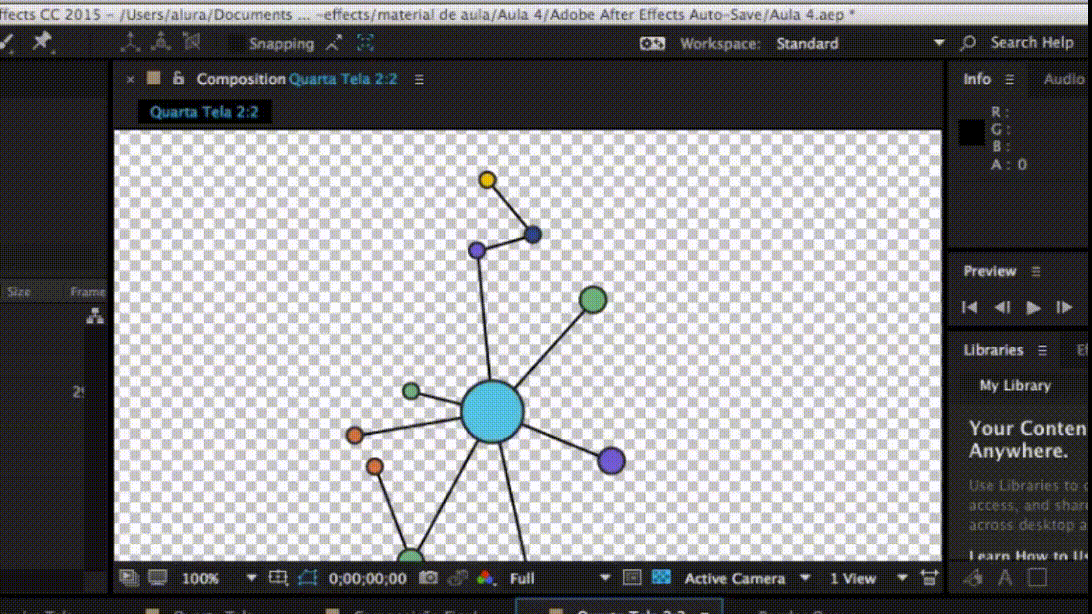The height and width of the screenshot is (614, 1092).
Task: Click the Region of Interest icon
Action: pyautogui.click(x=279, y=578)
